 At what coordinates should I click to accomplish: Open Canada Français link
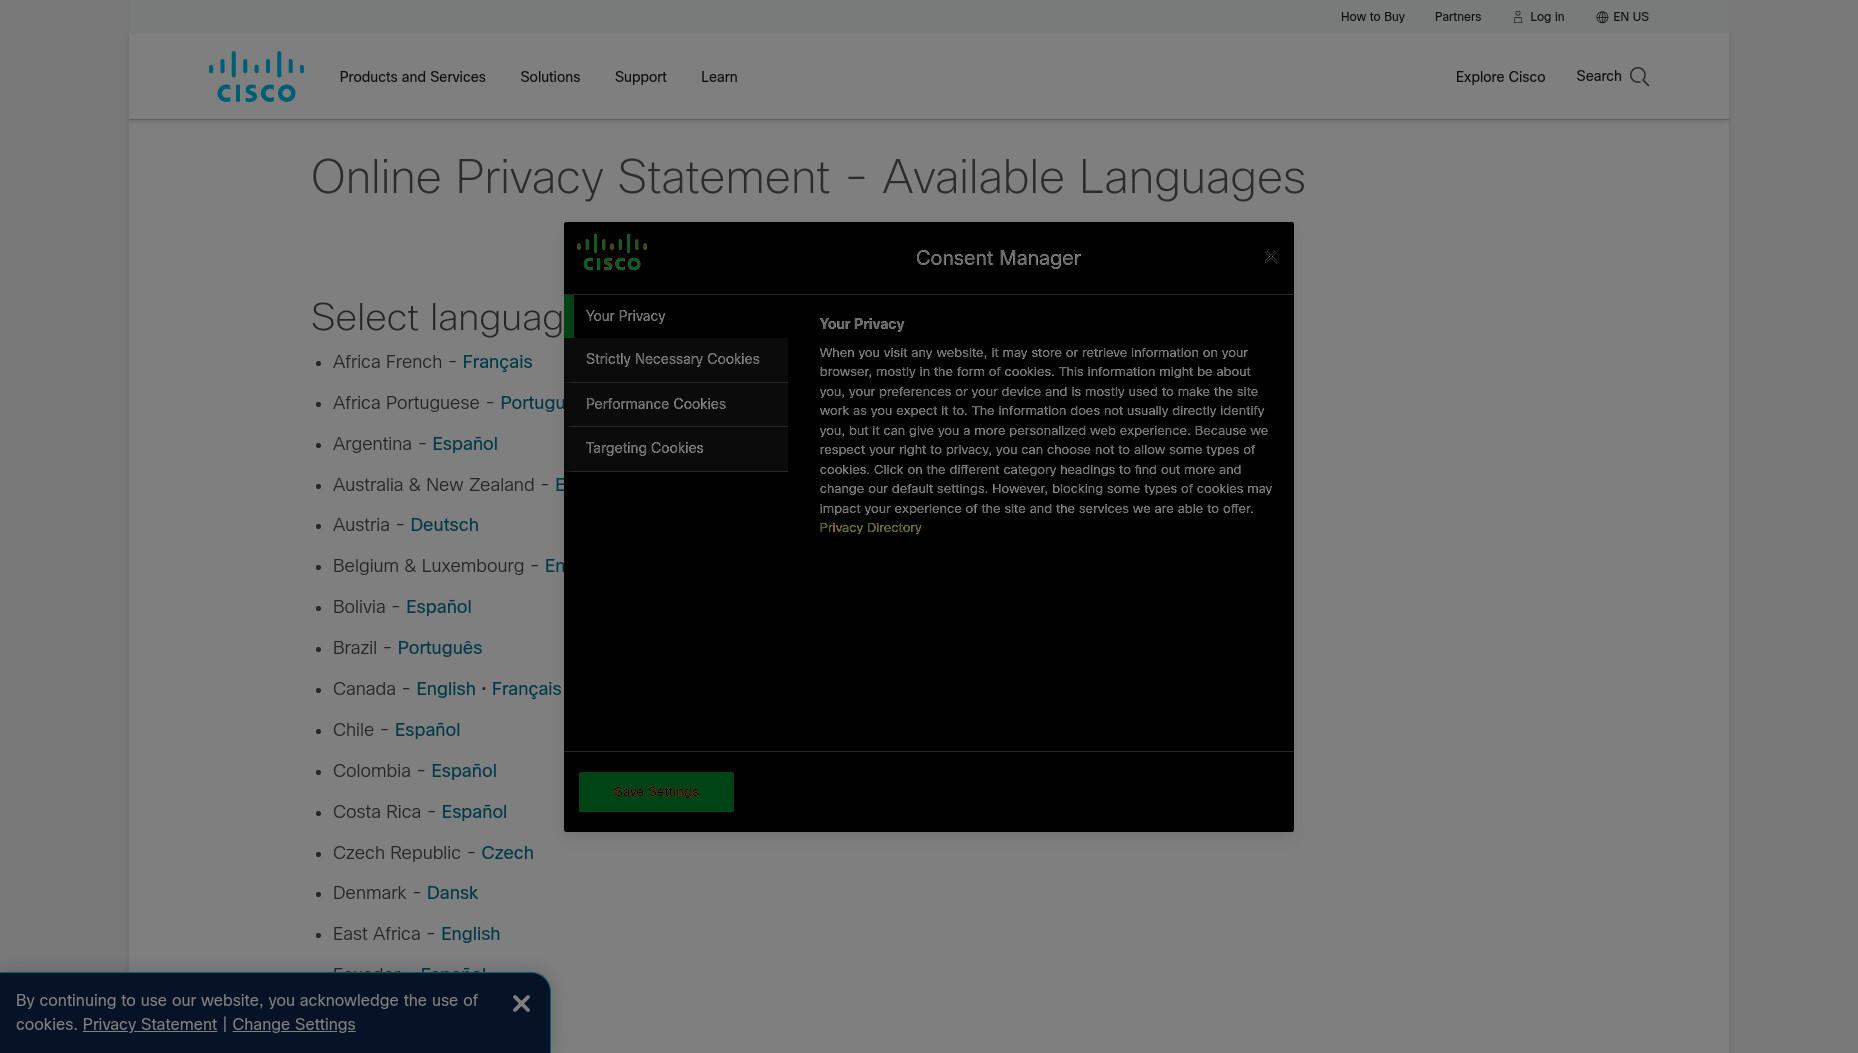tap(526, 689)
